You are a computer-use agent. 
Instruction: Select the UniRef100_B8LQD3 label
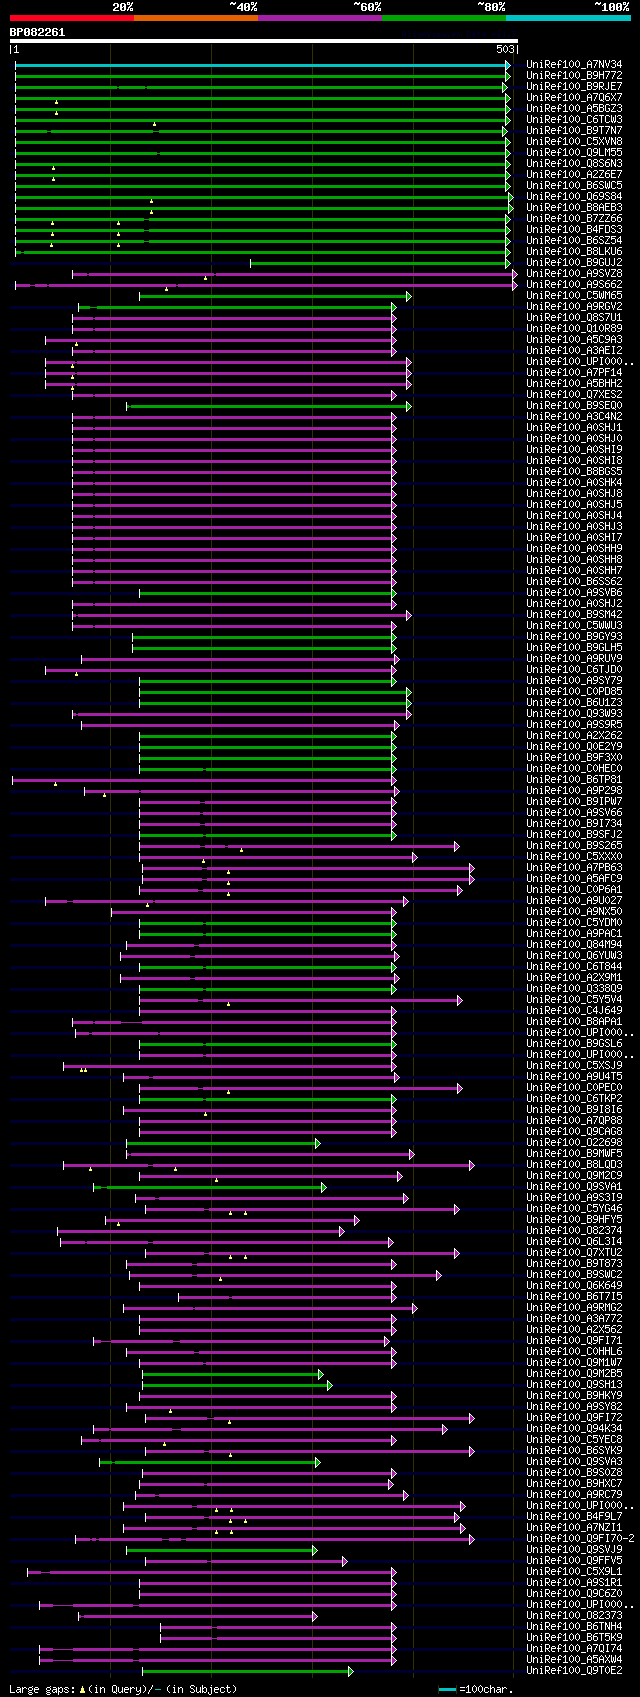click(x=574, y=1165)
